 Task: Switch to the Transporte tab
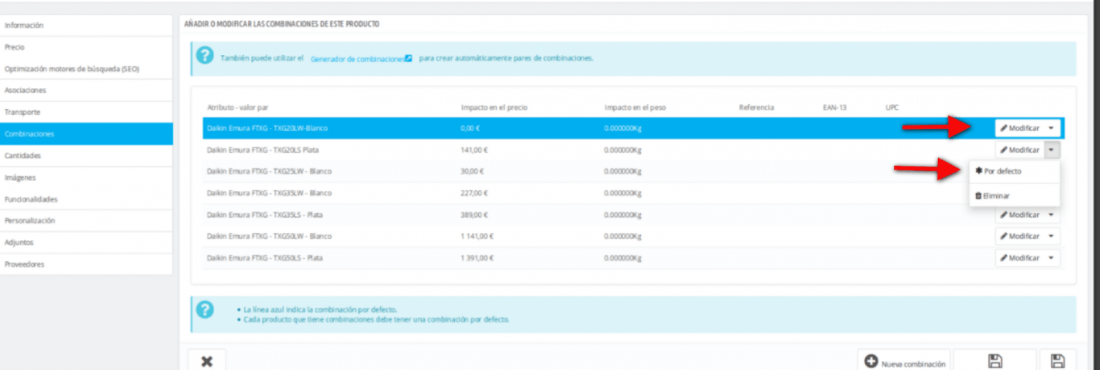(86, 112)
